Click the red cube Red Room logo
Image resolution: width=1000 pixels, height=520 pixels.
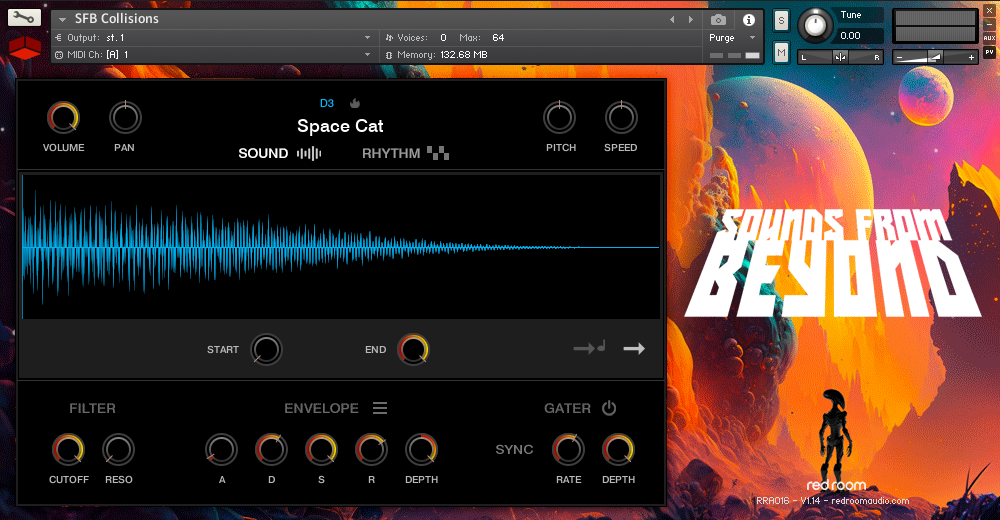click(x=25, y=48)
